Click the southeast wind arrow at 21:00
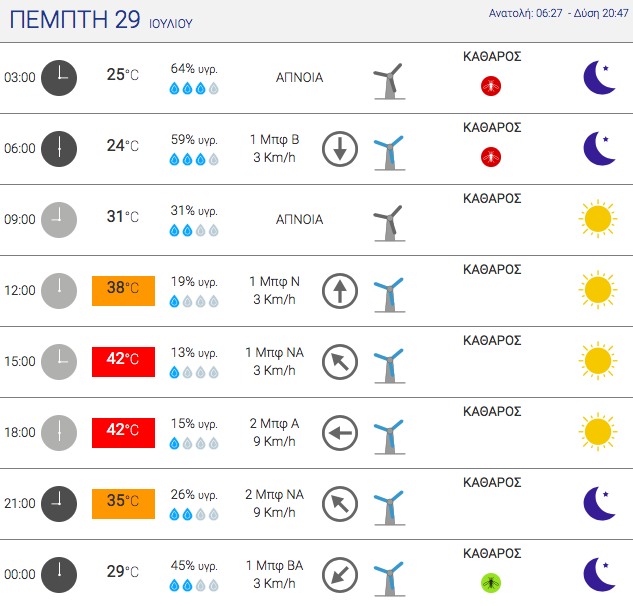The width and height of the screenshot is (633, 606). [x=340, y=504]
